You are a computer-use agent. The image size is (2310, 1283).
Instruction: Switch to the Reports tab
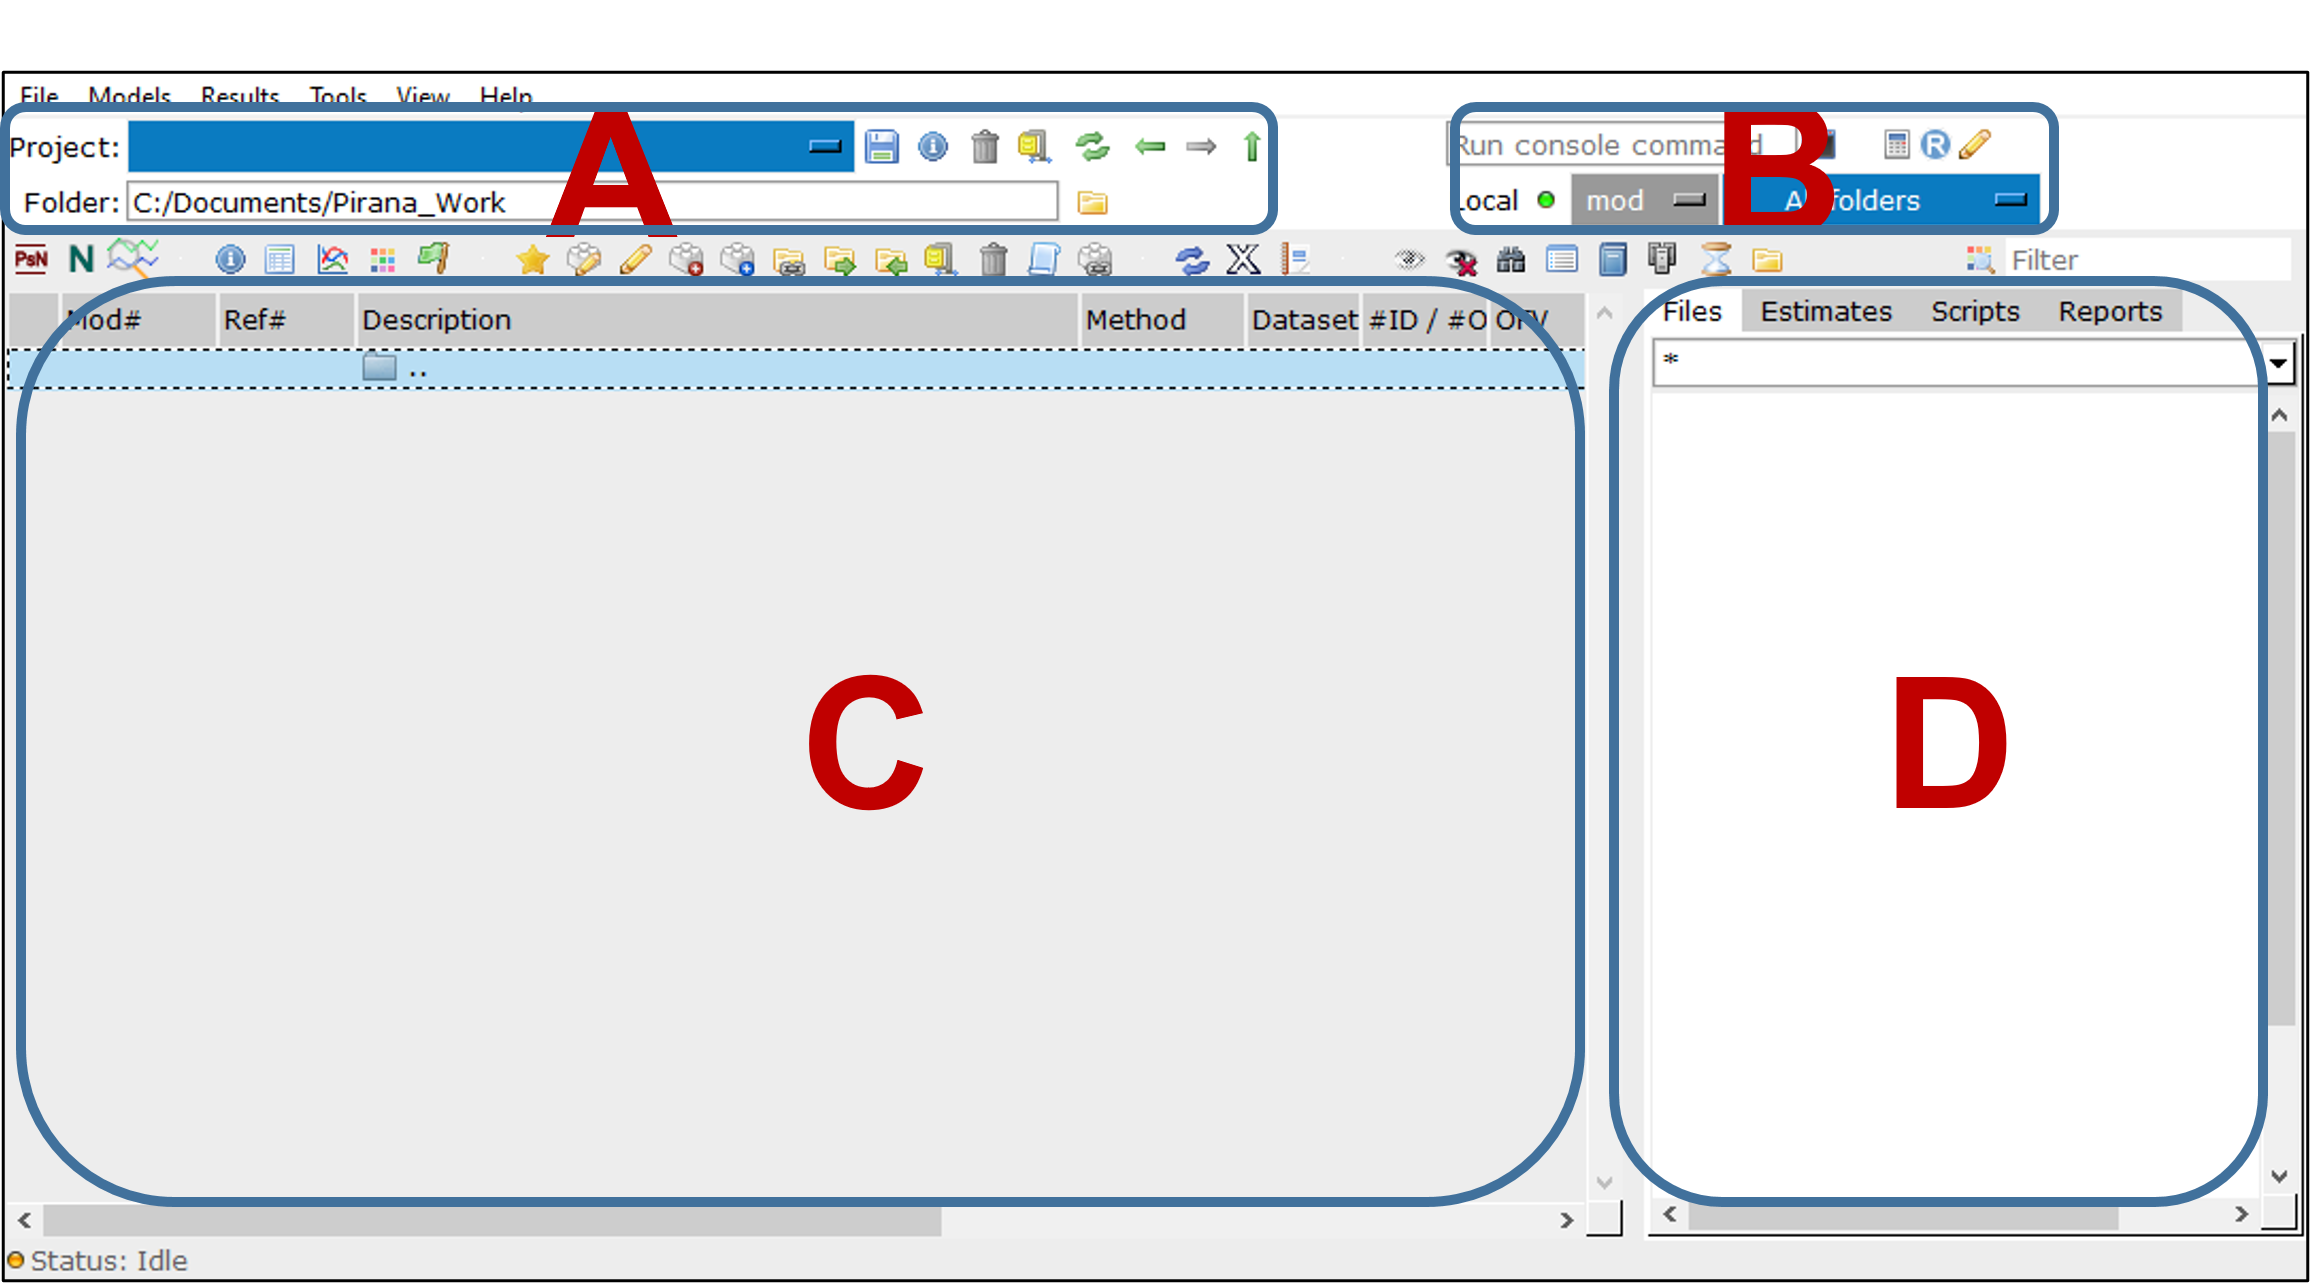pyautogui.click(x=2110, y=311)
